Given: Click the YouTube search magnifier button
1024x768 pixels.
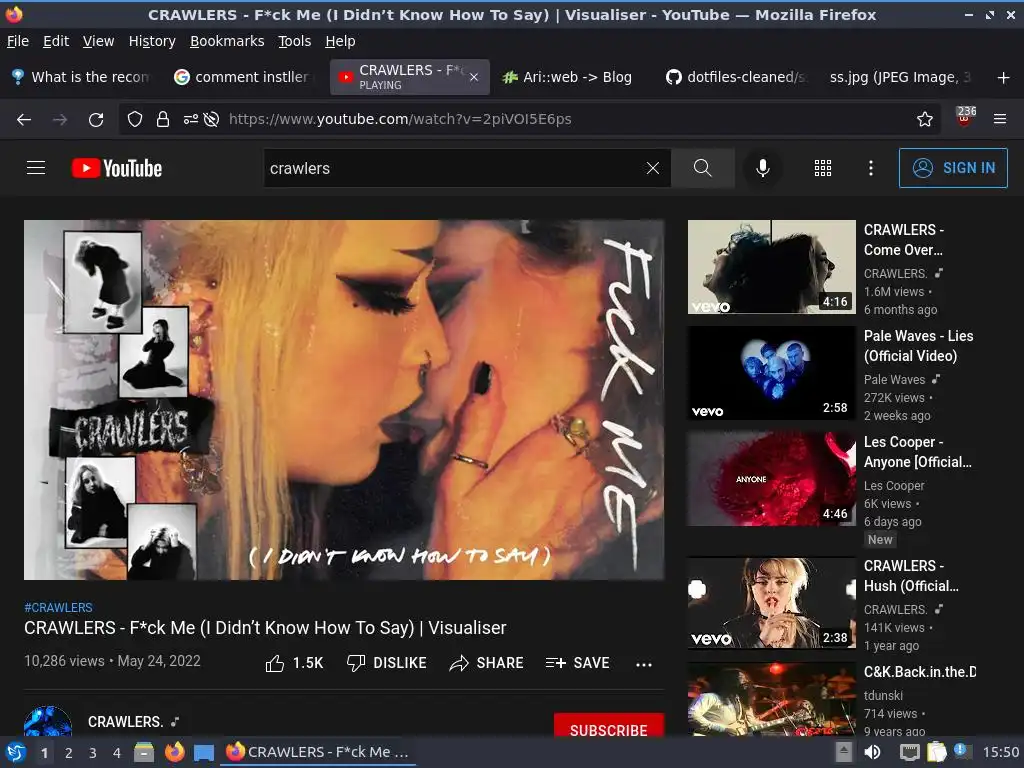Looking at the screenshot, I should point(703,168).
